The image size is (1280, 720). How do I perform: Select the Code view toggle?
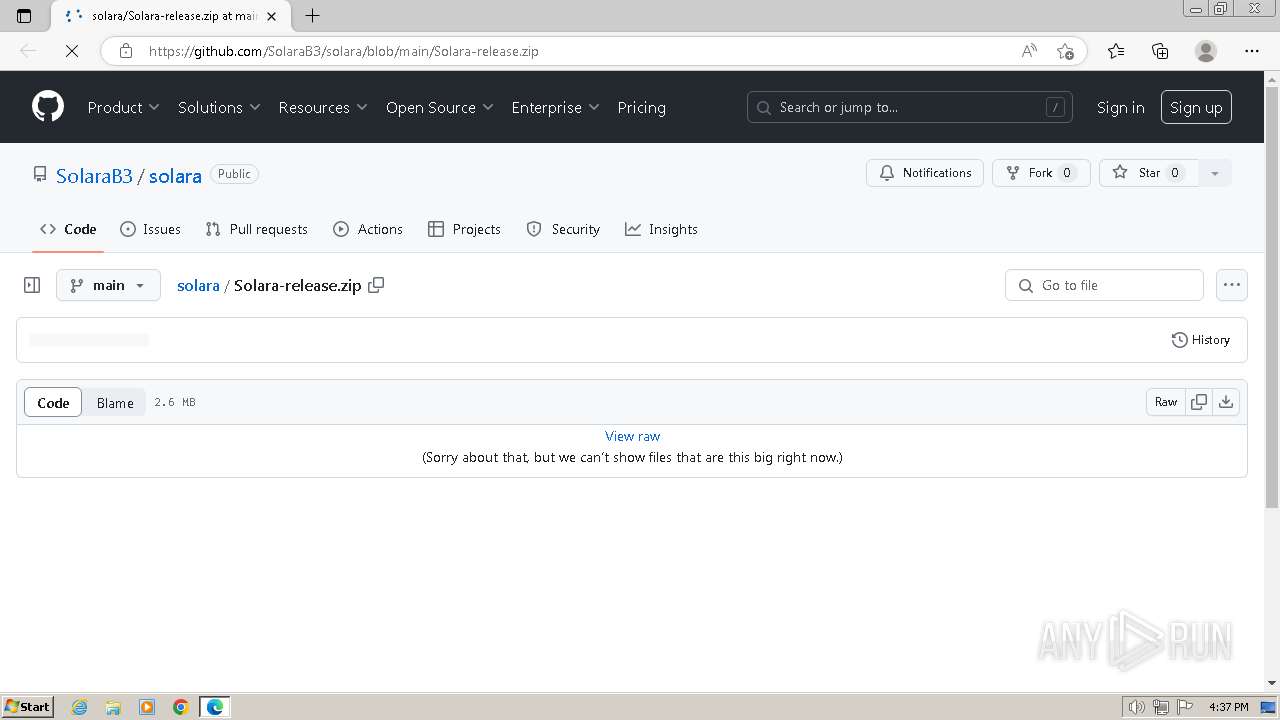pos(53,402)
